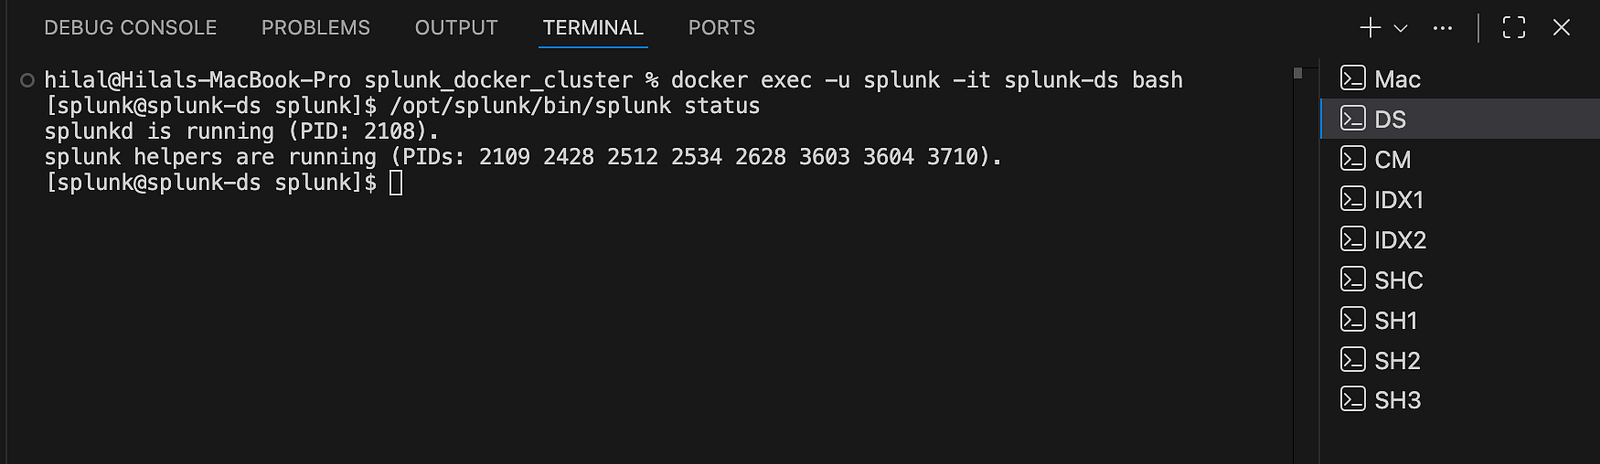The width and height of the screenshot is (1600, 464).
Task: Open the Problems tab
Action: [x=315, y=28]
